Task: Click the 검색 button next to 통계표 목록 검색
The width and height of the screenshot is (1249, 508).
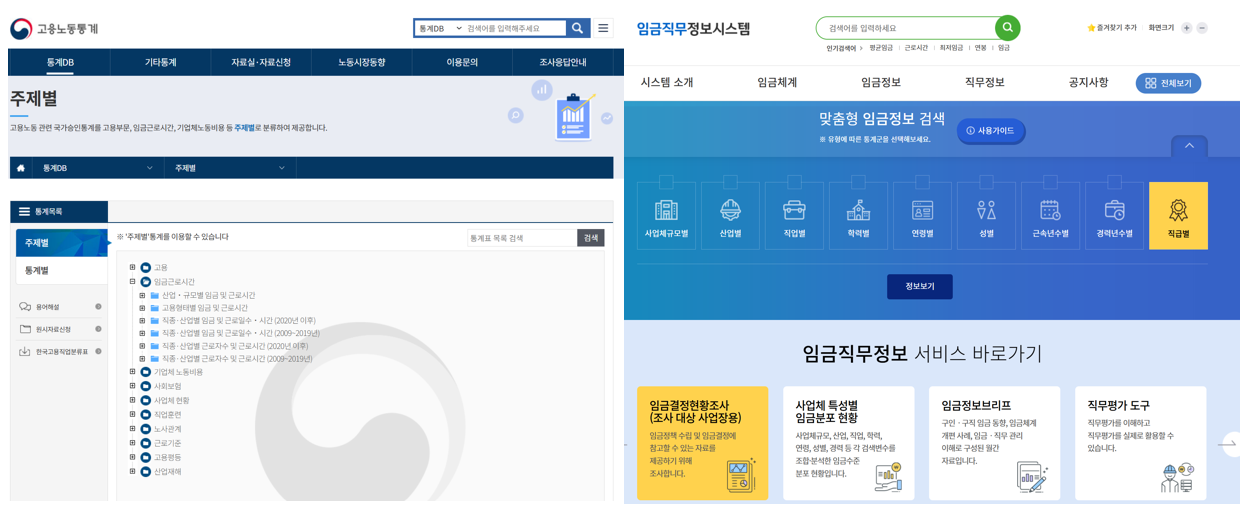Action: point(591,238)
